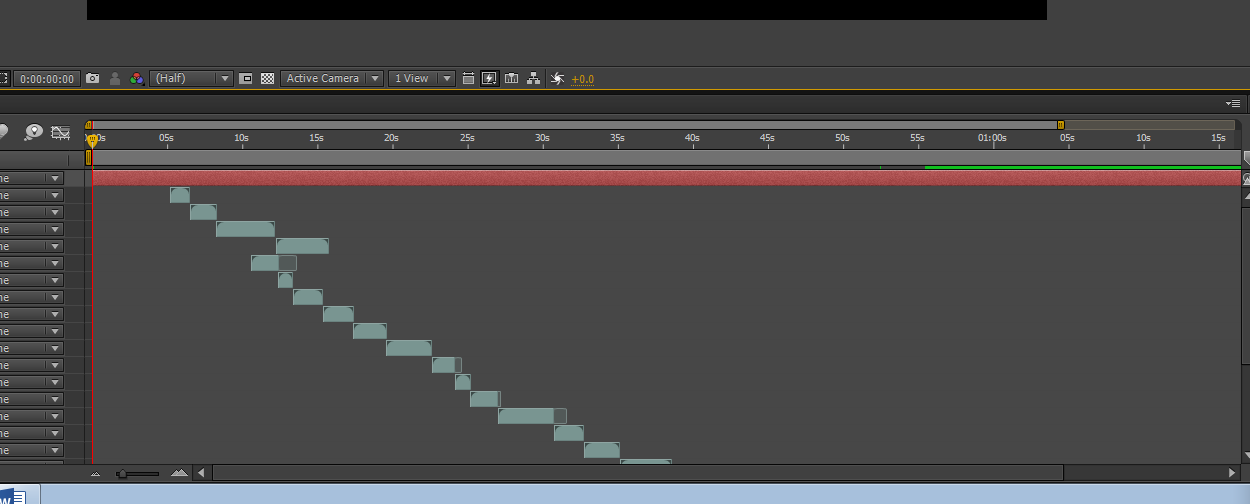Image resolution: width=1250 pixels, height=504 pixels.
Task: Click the Timeline button in viewer bar
Action: click(512, 78)
